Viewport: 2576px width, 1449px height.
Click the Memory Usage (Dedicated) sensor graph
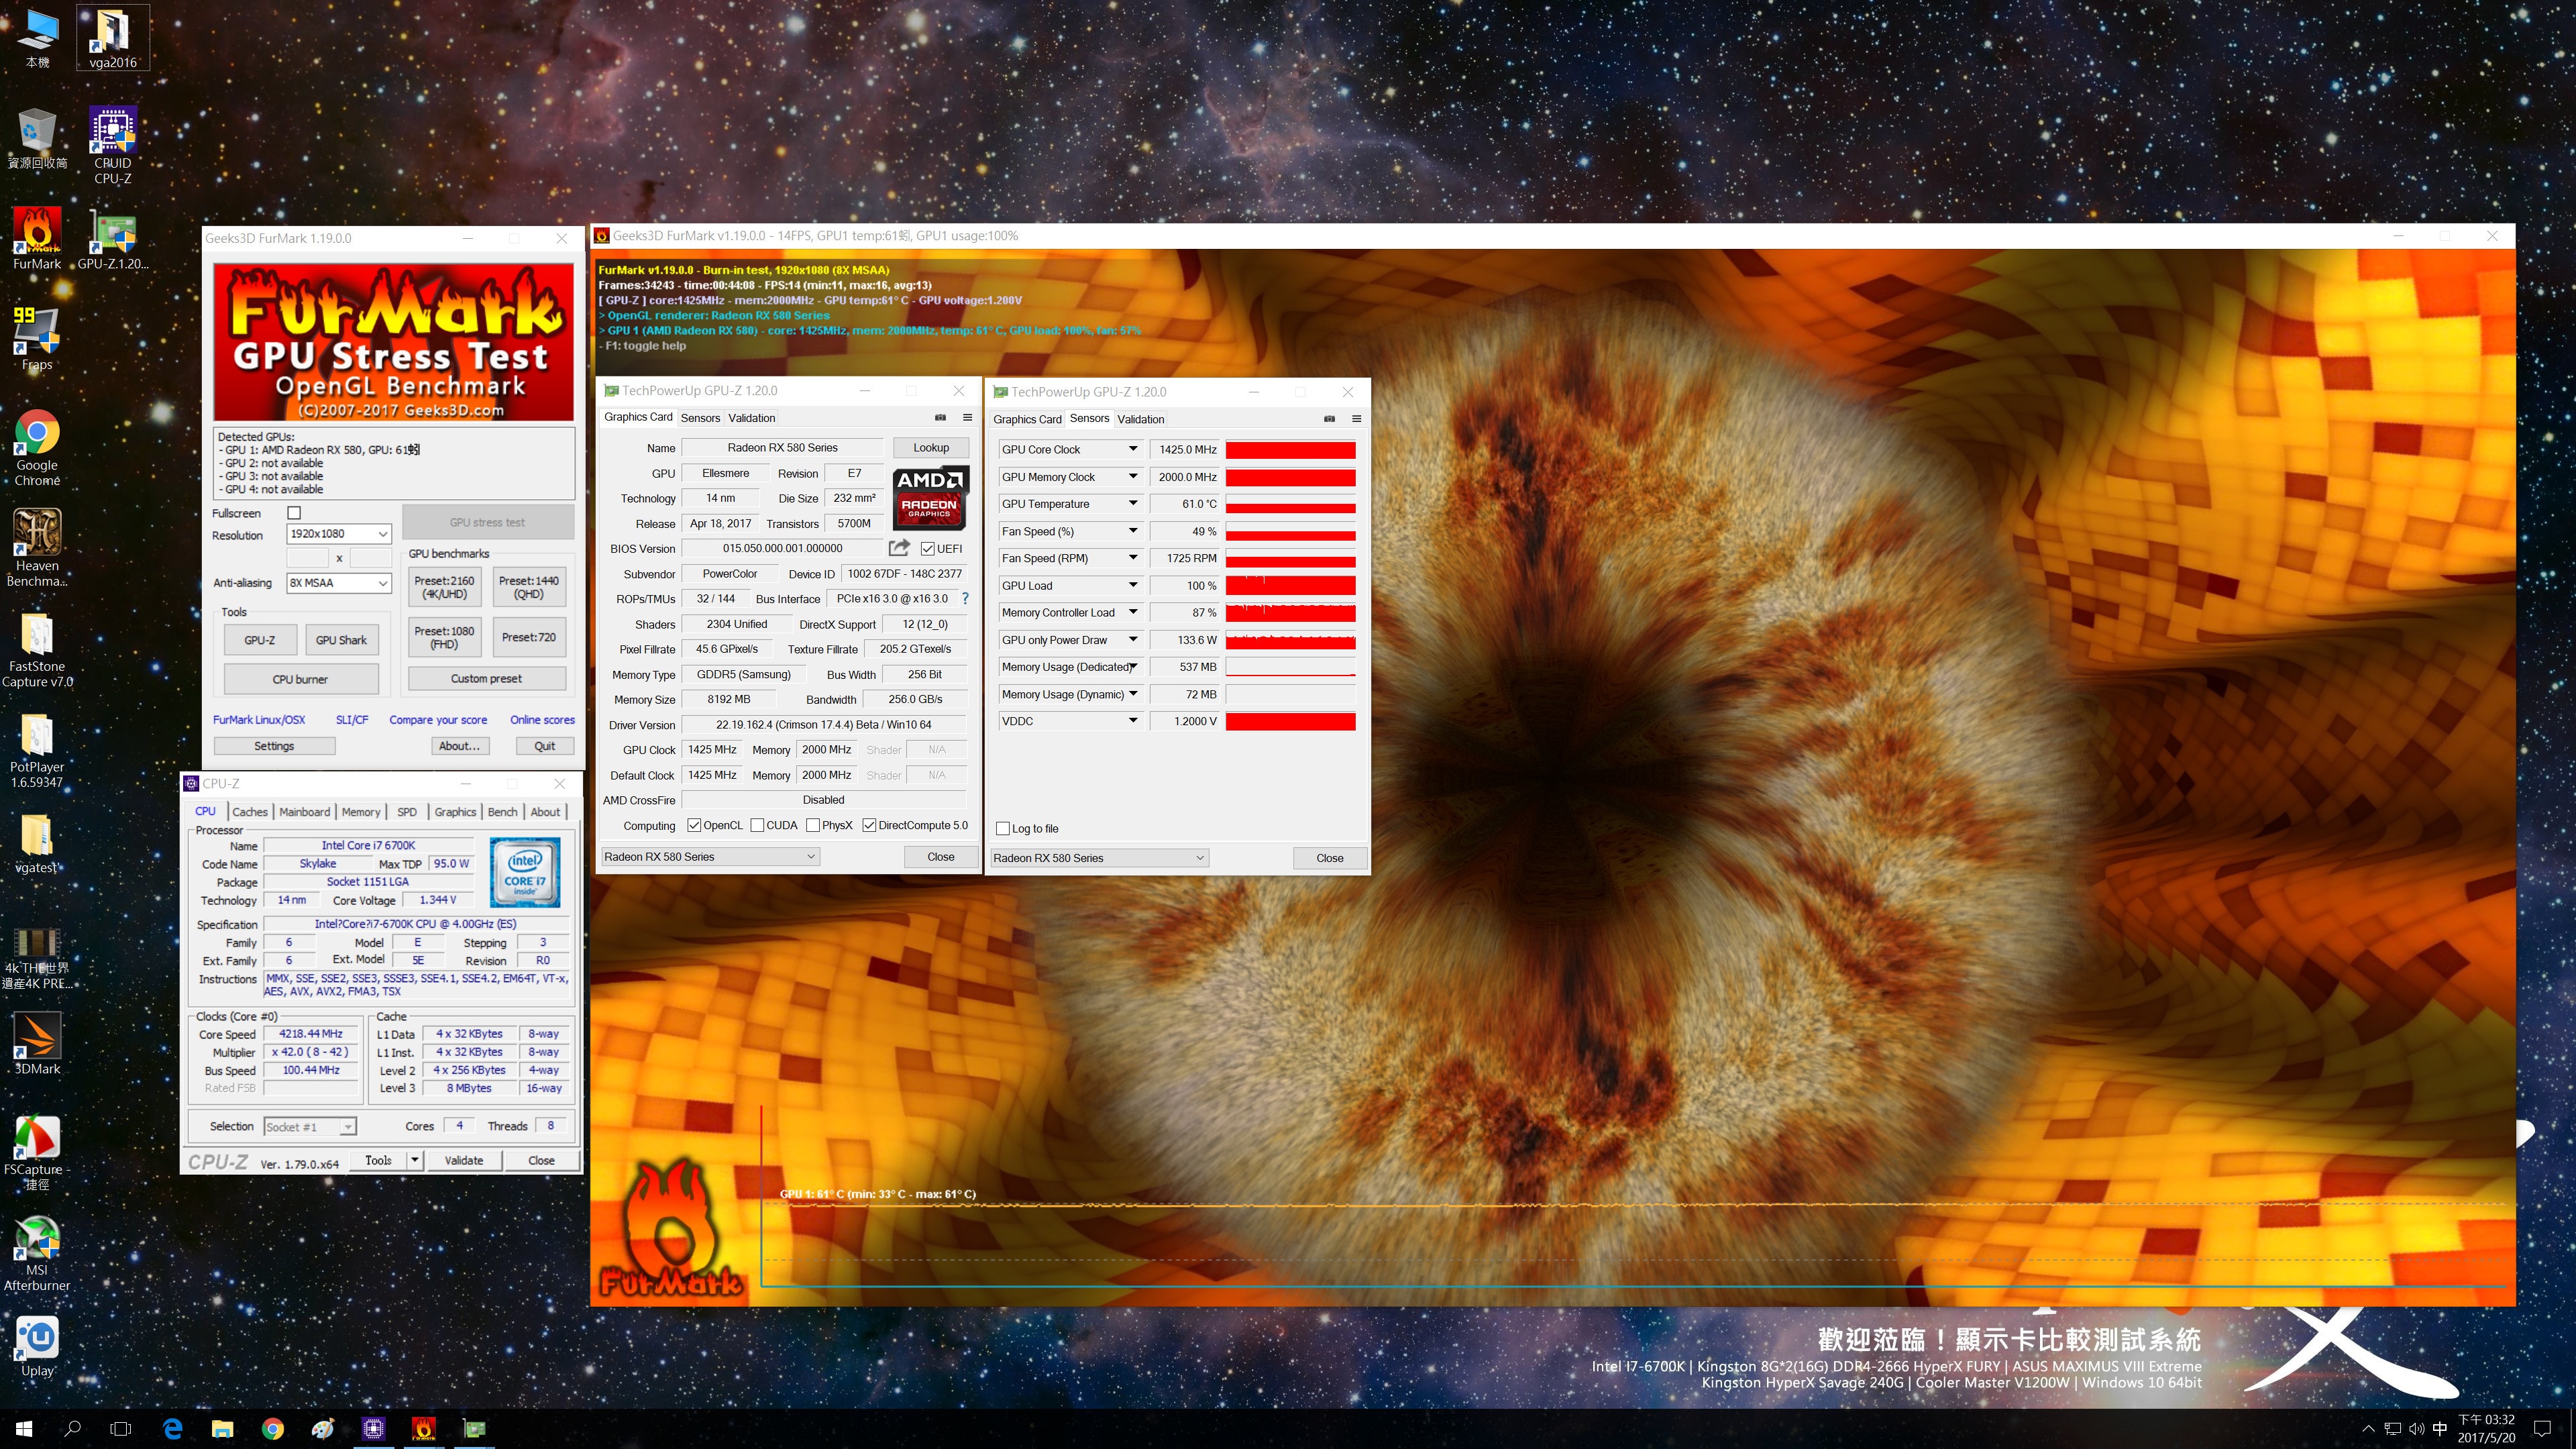[x=1291, y=667]
